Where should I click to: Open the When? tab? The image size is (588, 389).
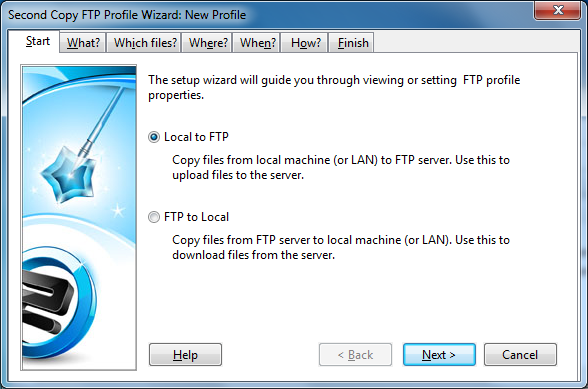[x=258, y=43]
